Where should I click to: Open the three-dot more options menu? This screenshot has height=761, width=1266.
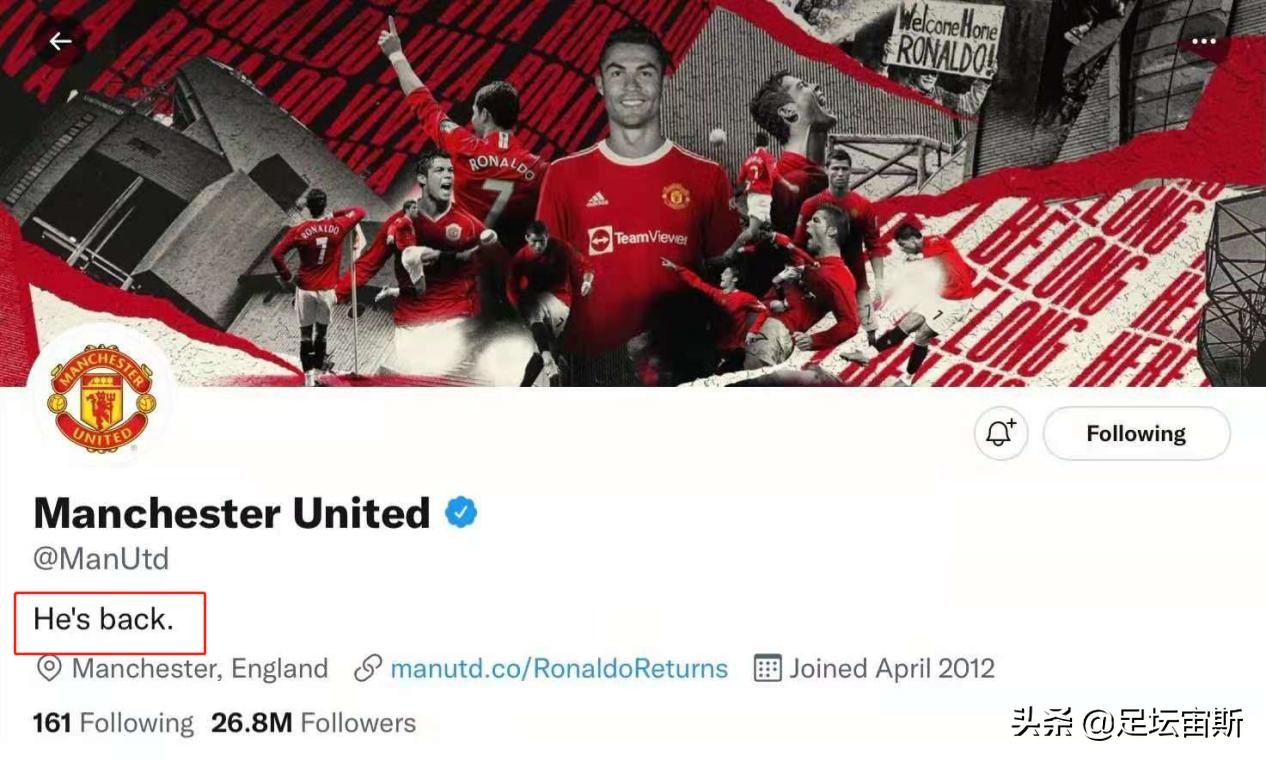pos(1204,41)
